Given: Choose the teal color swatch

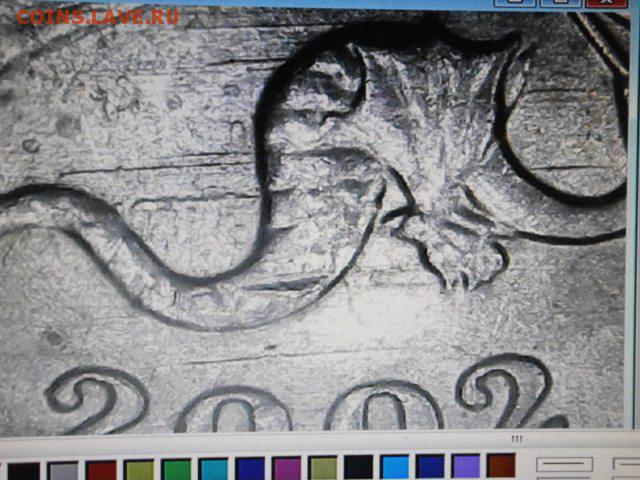Looking at the screenshot, I should tap(213, 469).
